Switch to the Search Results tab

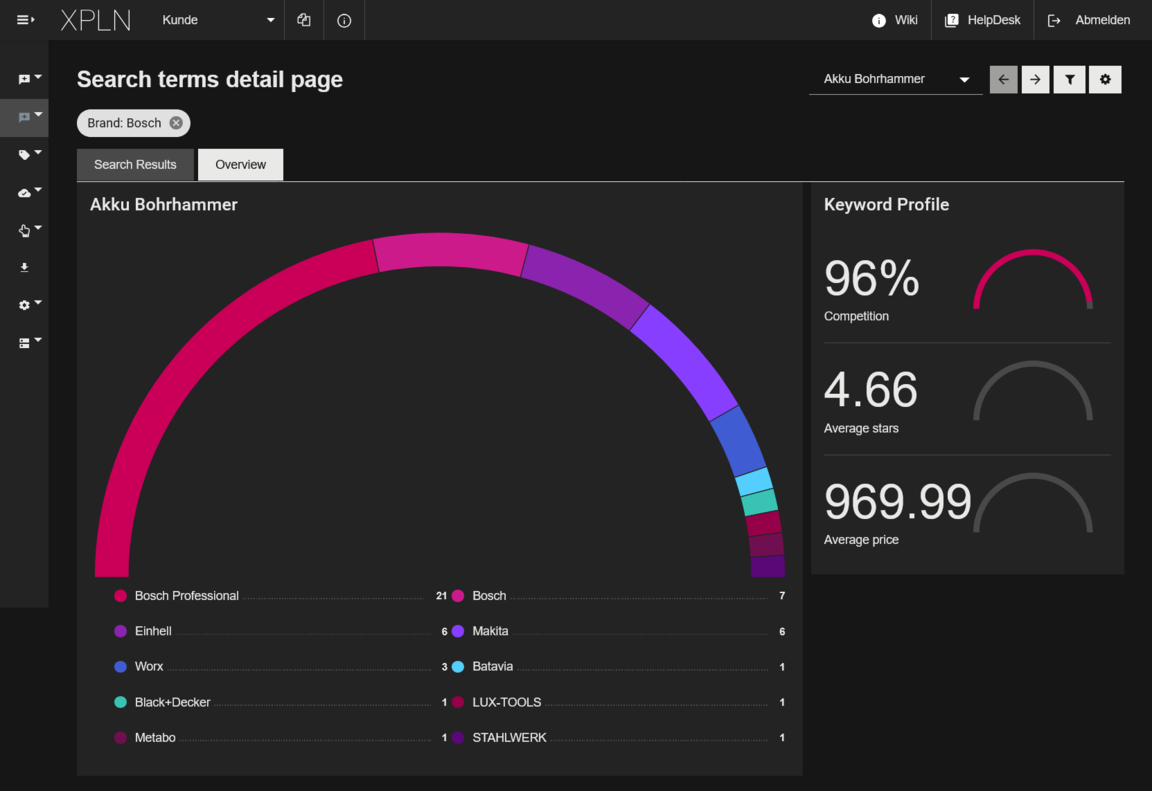[x=135, y=165]
